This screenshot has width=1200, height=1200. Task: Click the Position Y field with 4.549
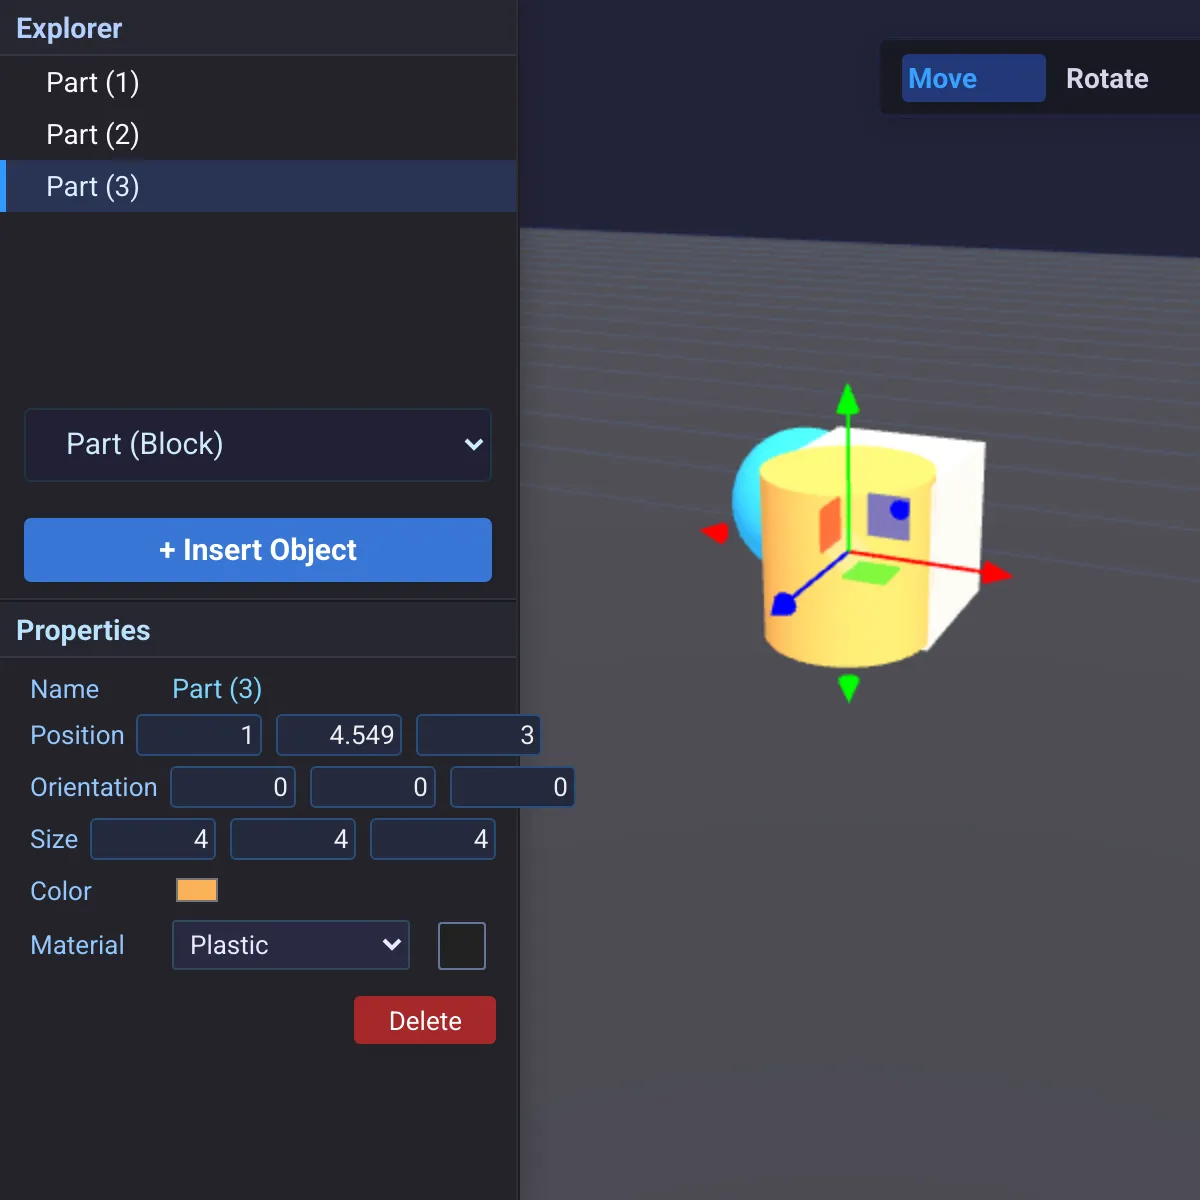pos(339,735)
